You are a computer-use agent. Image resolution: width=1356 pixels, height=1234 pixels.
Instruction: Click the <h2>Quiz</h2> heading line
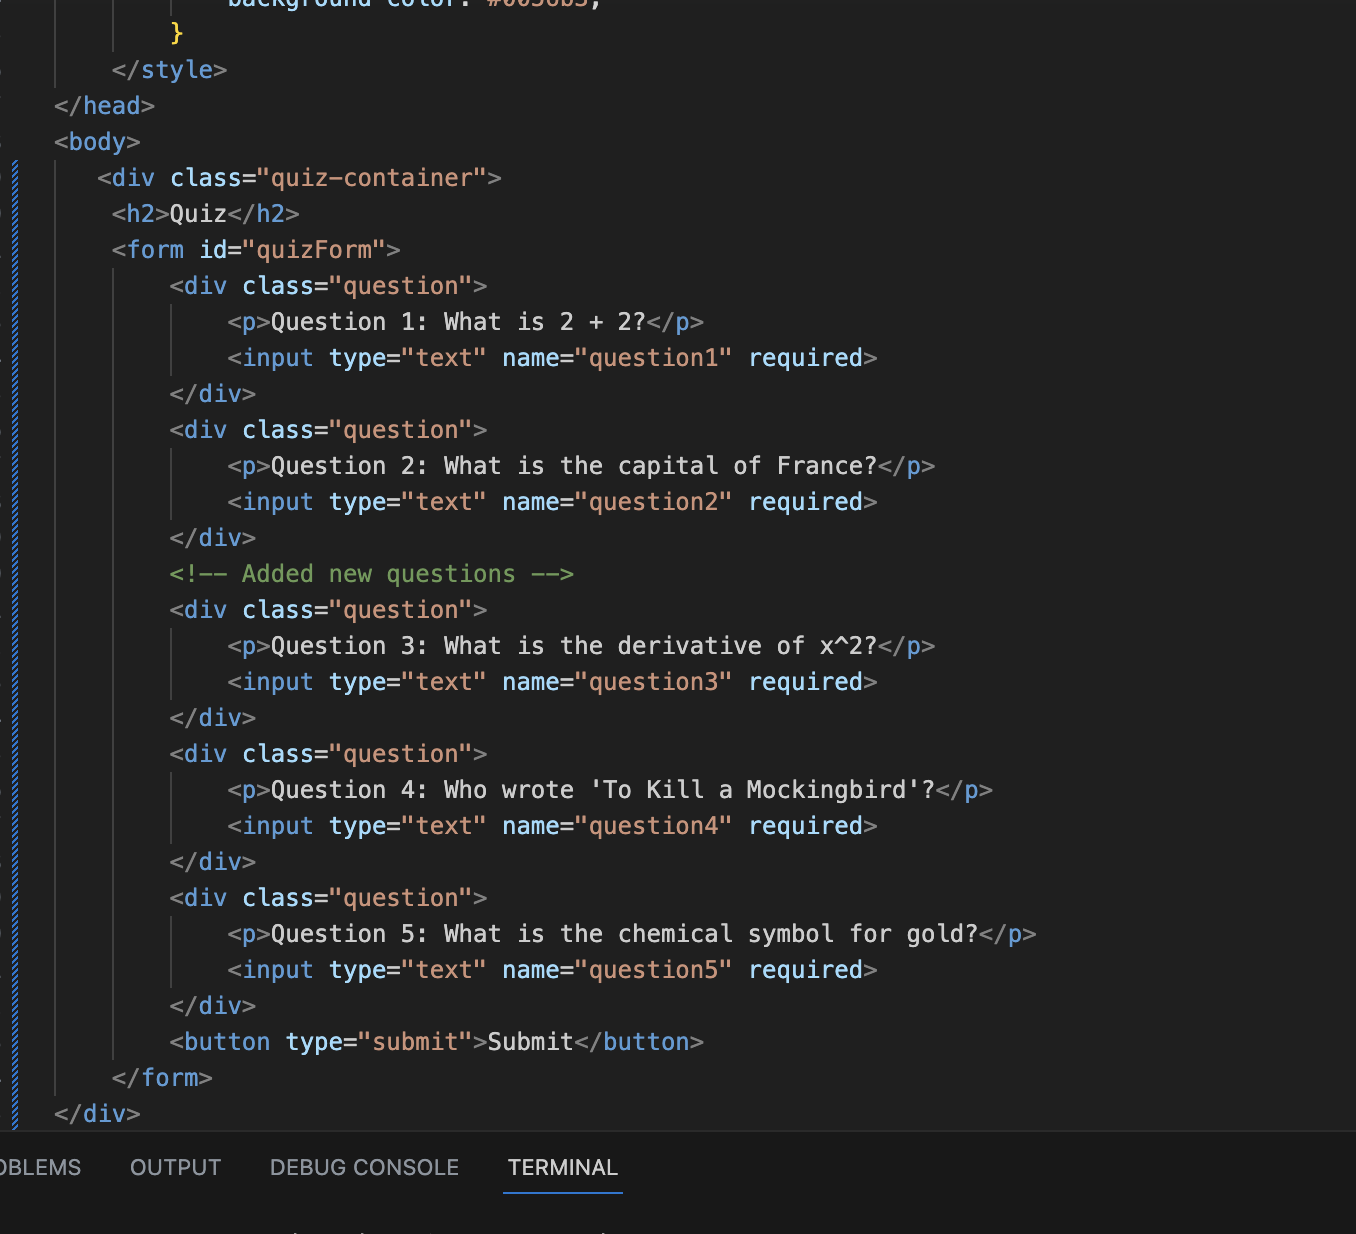[x=206, y=214]
